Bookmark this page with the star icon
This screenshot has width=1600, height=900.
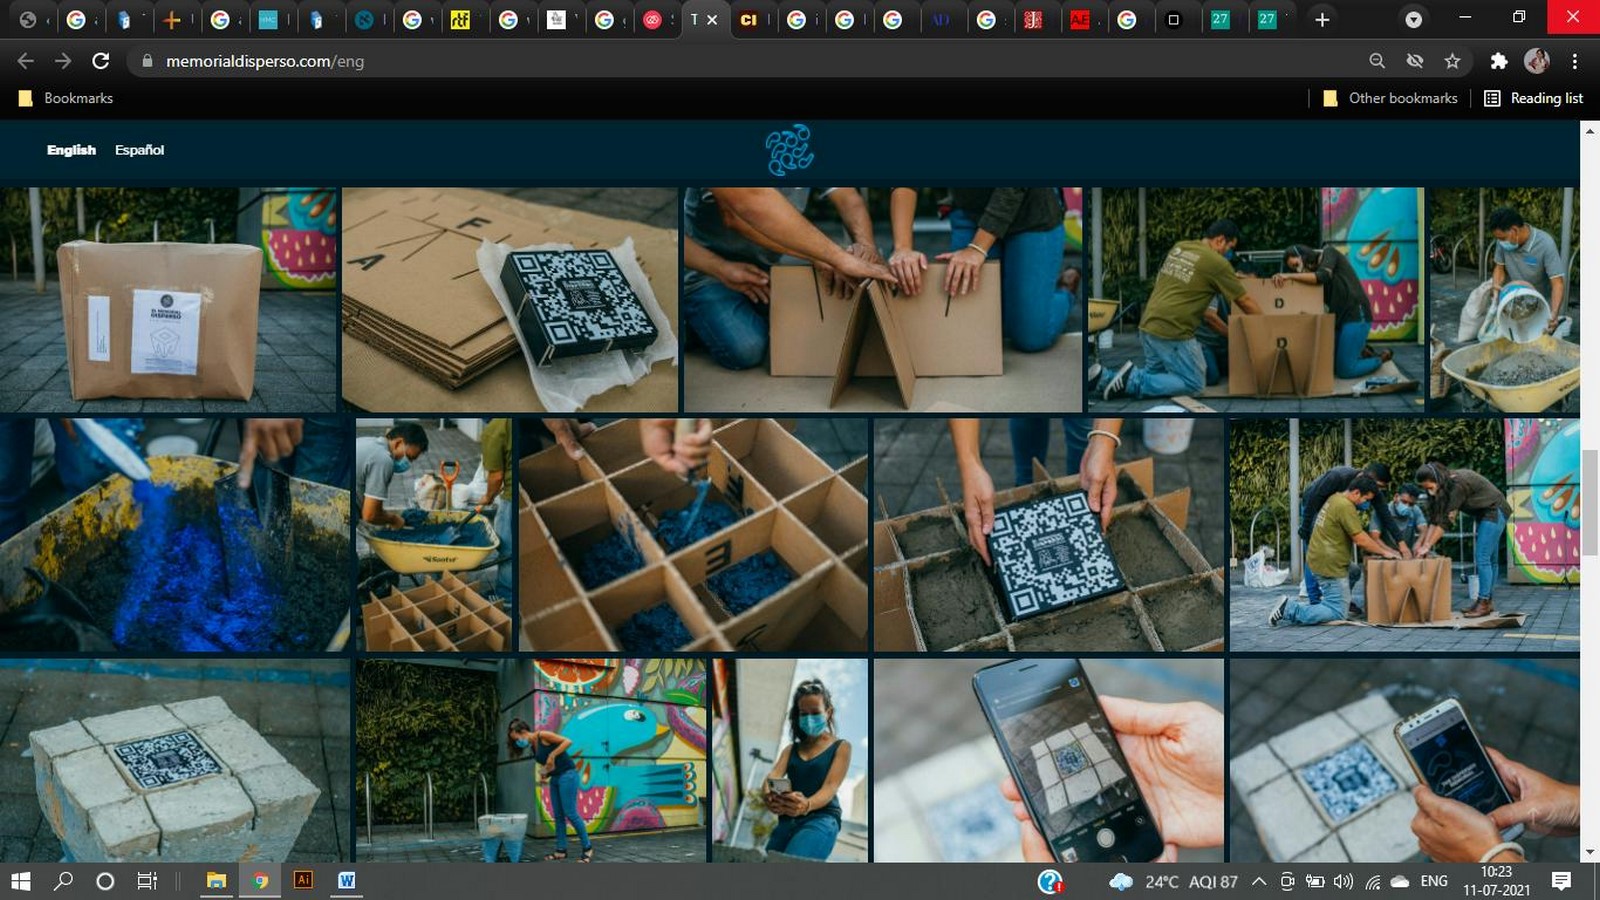(1453, 61)
